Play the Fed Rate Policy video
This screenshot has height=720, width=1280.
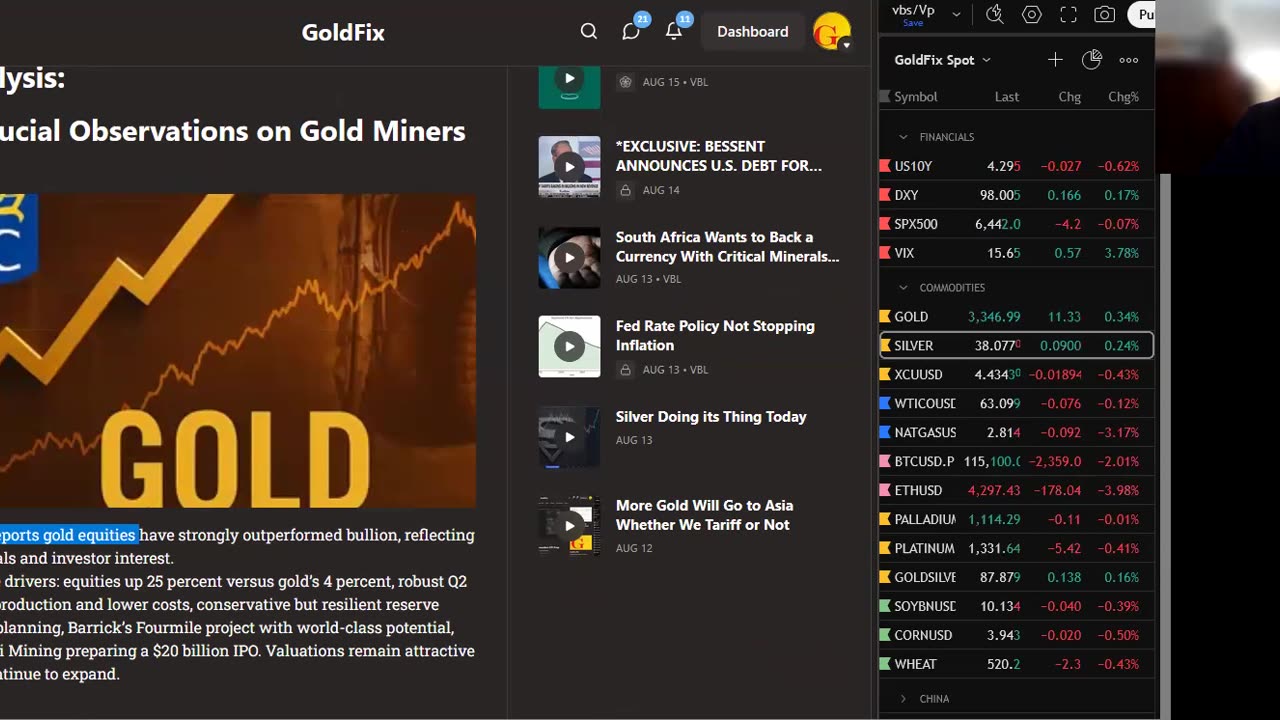tap(569, 346)
